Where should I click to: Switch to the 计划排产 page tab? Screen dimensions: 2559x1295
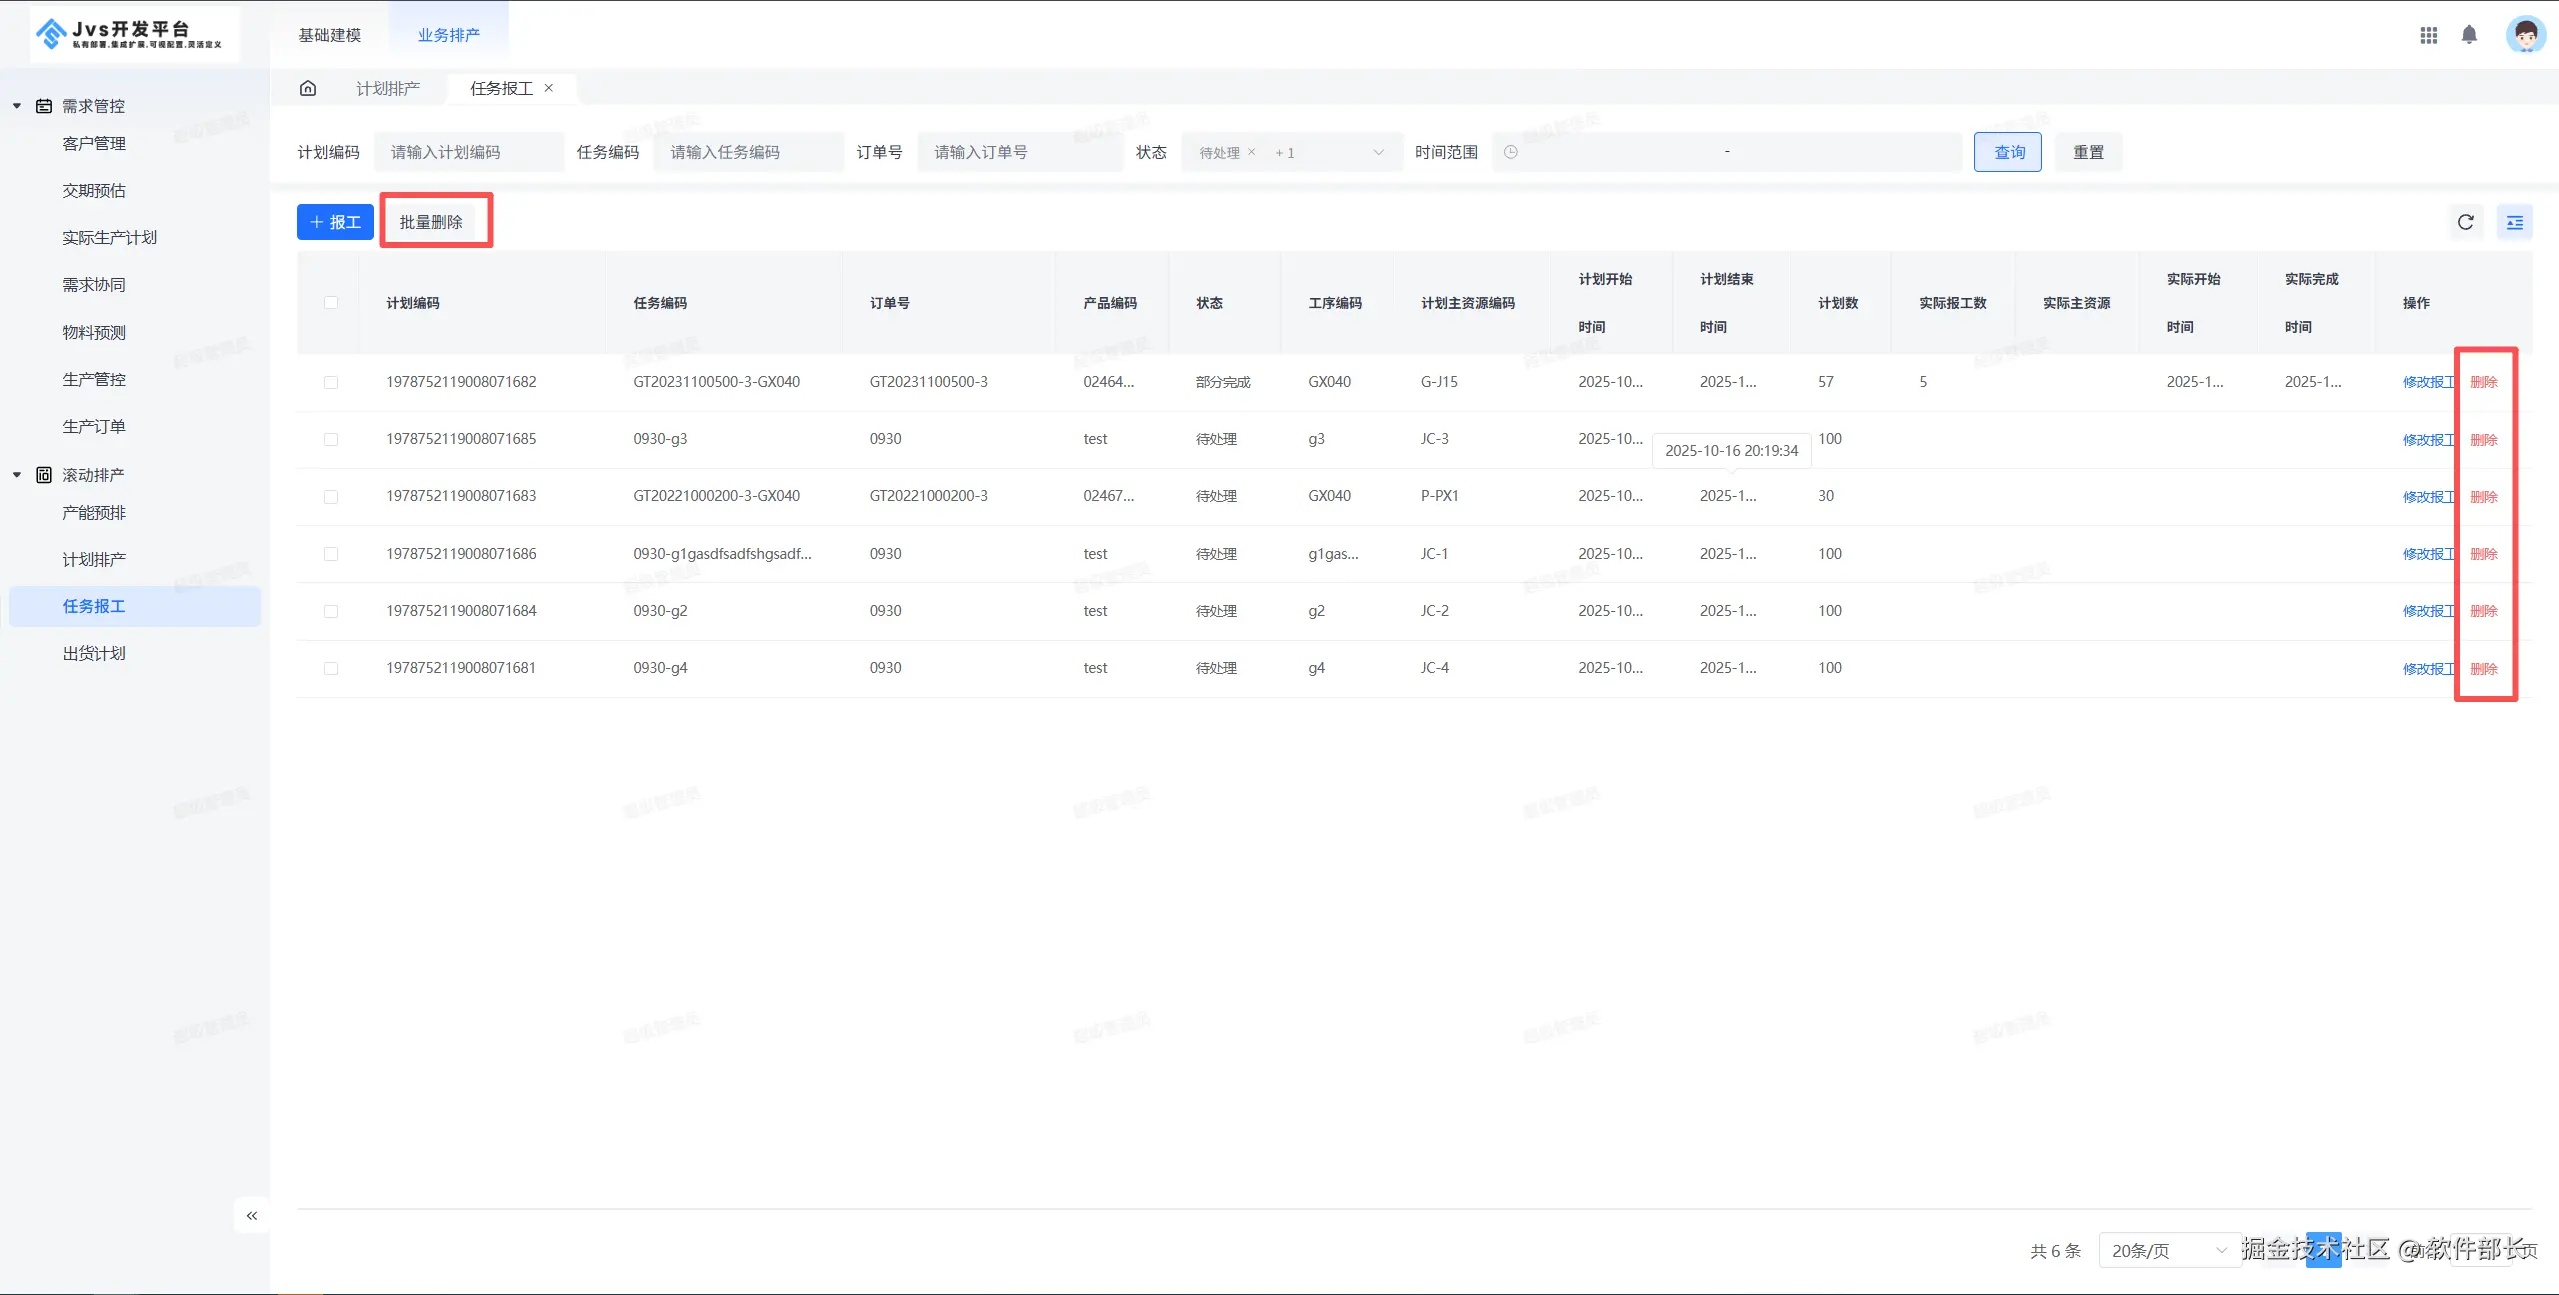tap(388, 88)
